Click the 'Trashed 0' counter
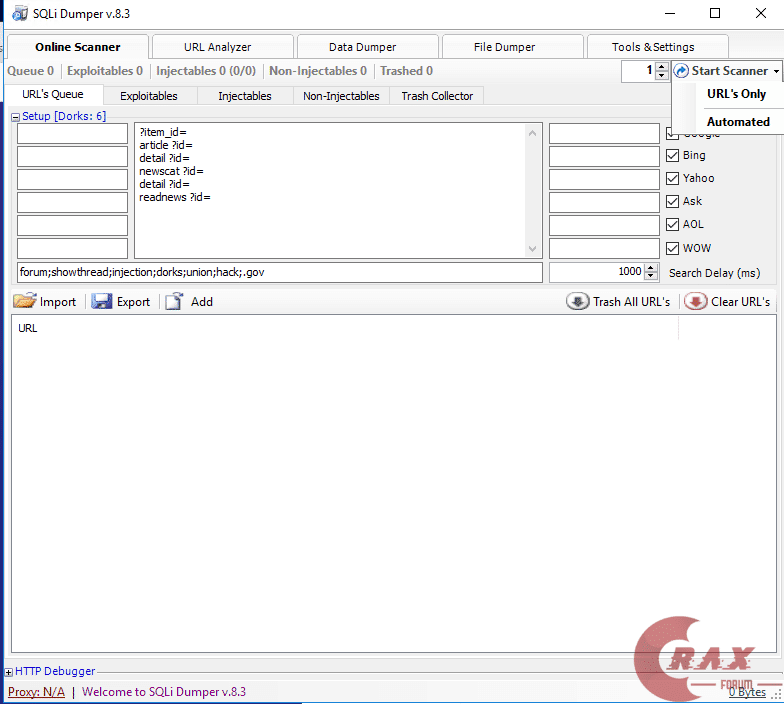Image resolution: width=784 pixels, height=704 pixels. [406, 71]
